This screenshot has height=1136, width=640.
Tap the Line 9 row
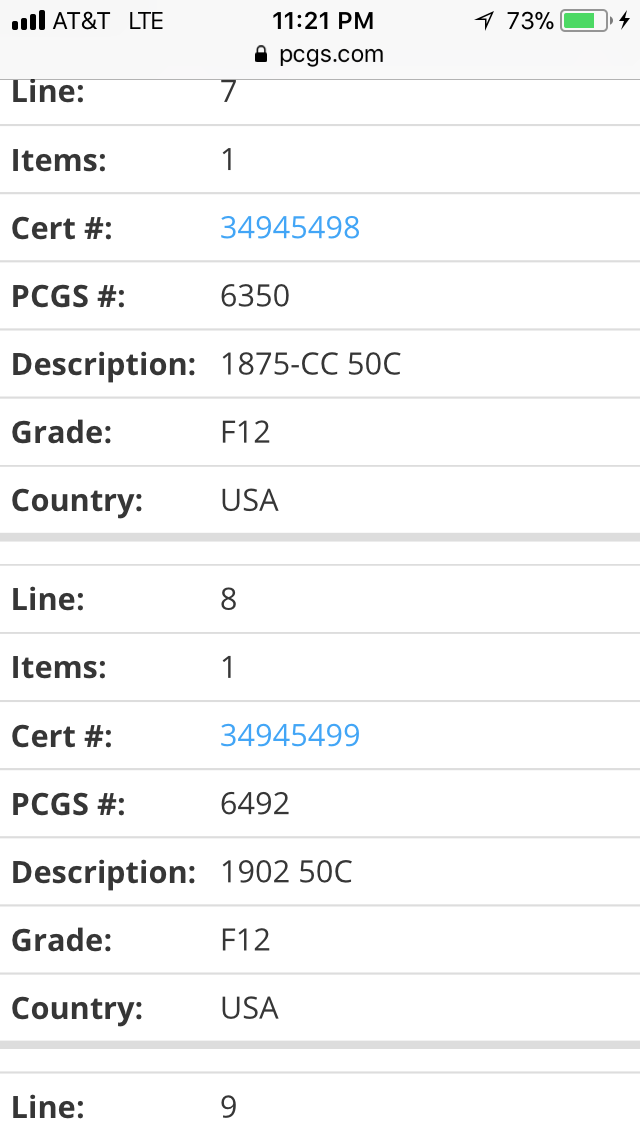pos(320,1106)
